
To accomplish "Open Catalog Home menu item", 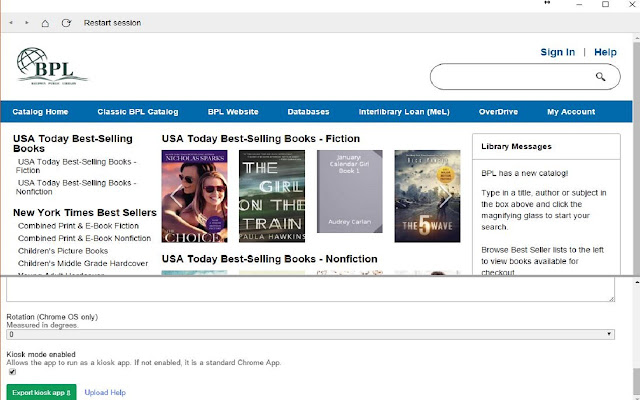I will (x=40, y=112).
